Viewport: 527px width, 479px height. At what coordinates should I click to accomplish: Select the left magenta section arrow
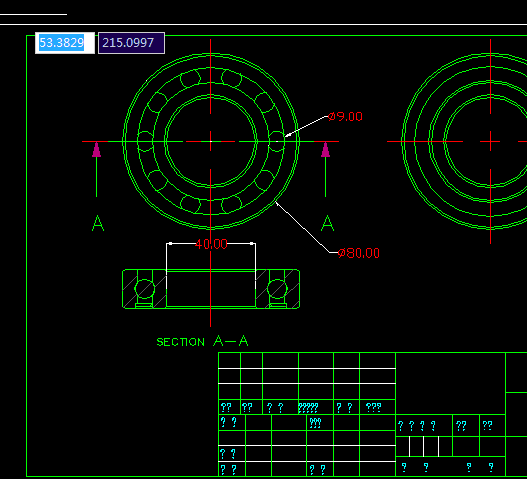pos(96,150)
